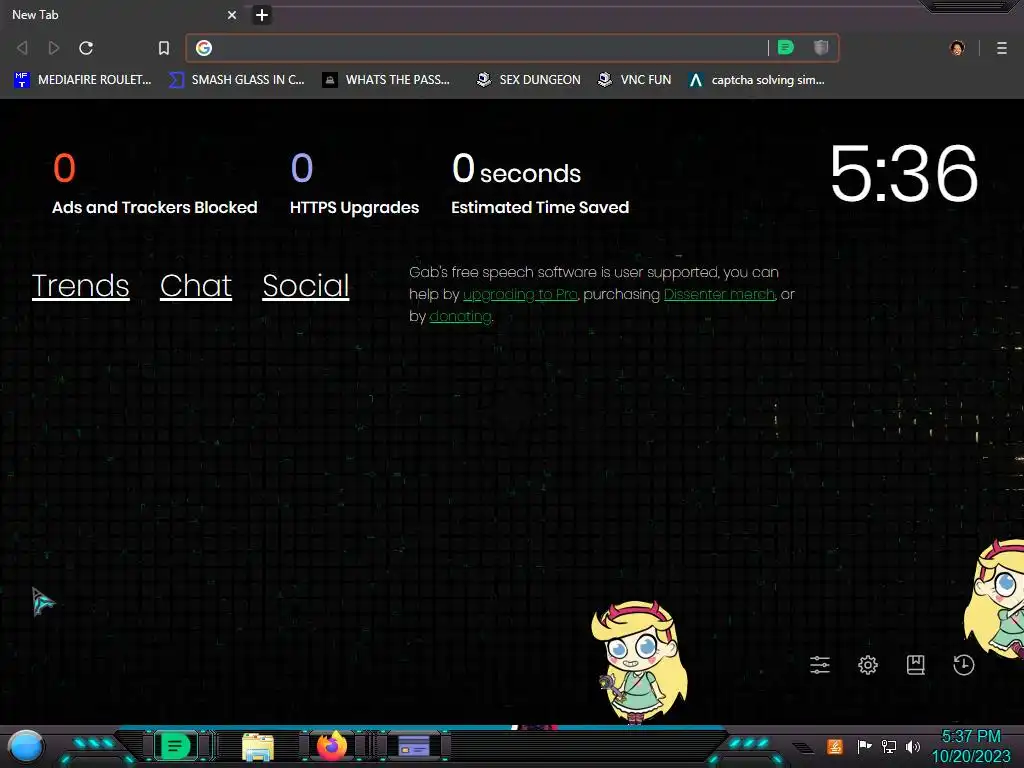Bookmark this page icon
Screen dimensions: 1024x768
[x=164, y=48]
